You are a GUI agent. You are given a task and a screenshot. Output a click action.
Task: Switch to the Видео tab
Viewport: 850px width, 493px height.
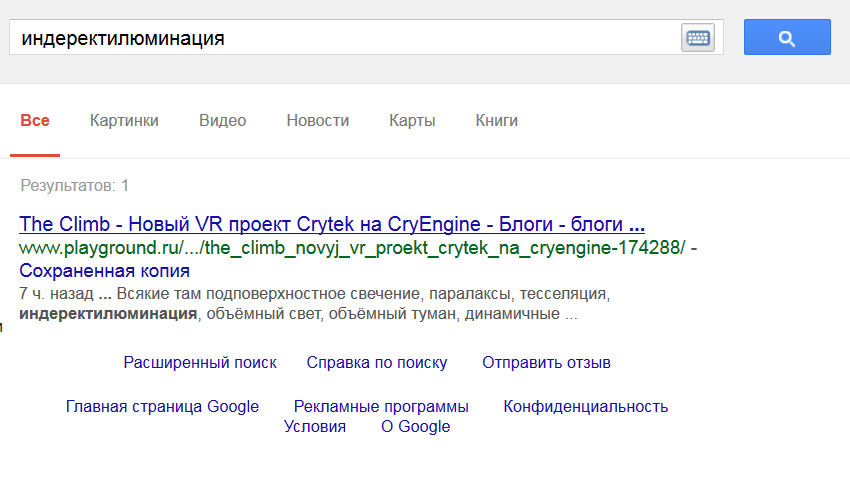[223, 120]
